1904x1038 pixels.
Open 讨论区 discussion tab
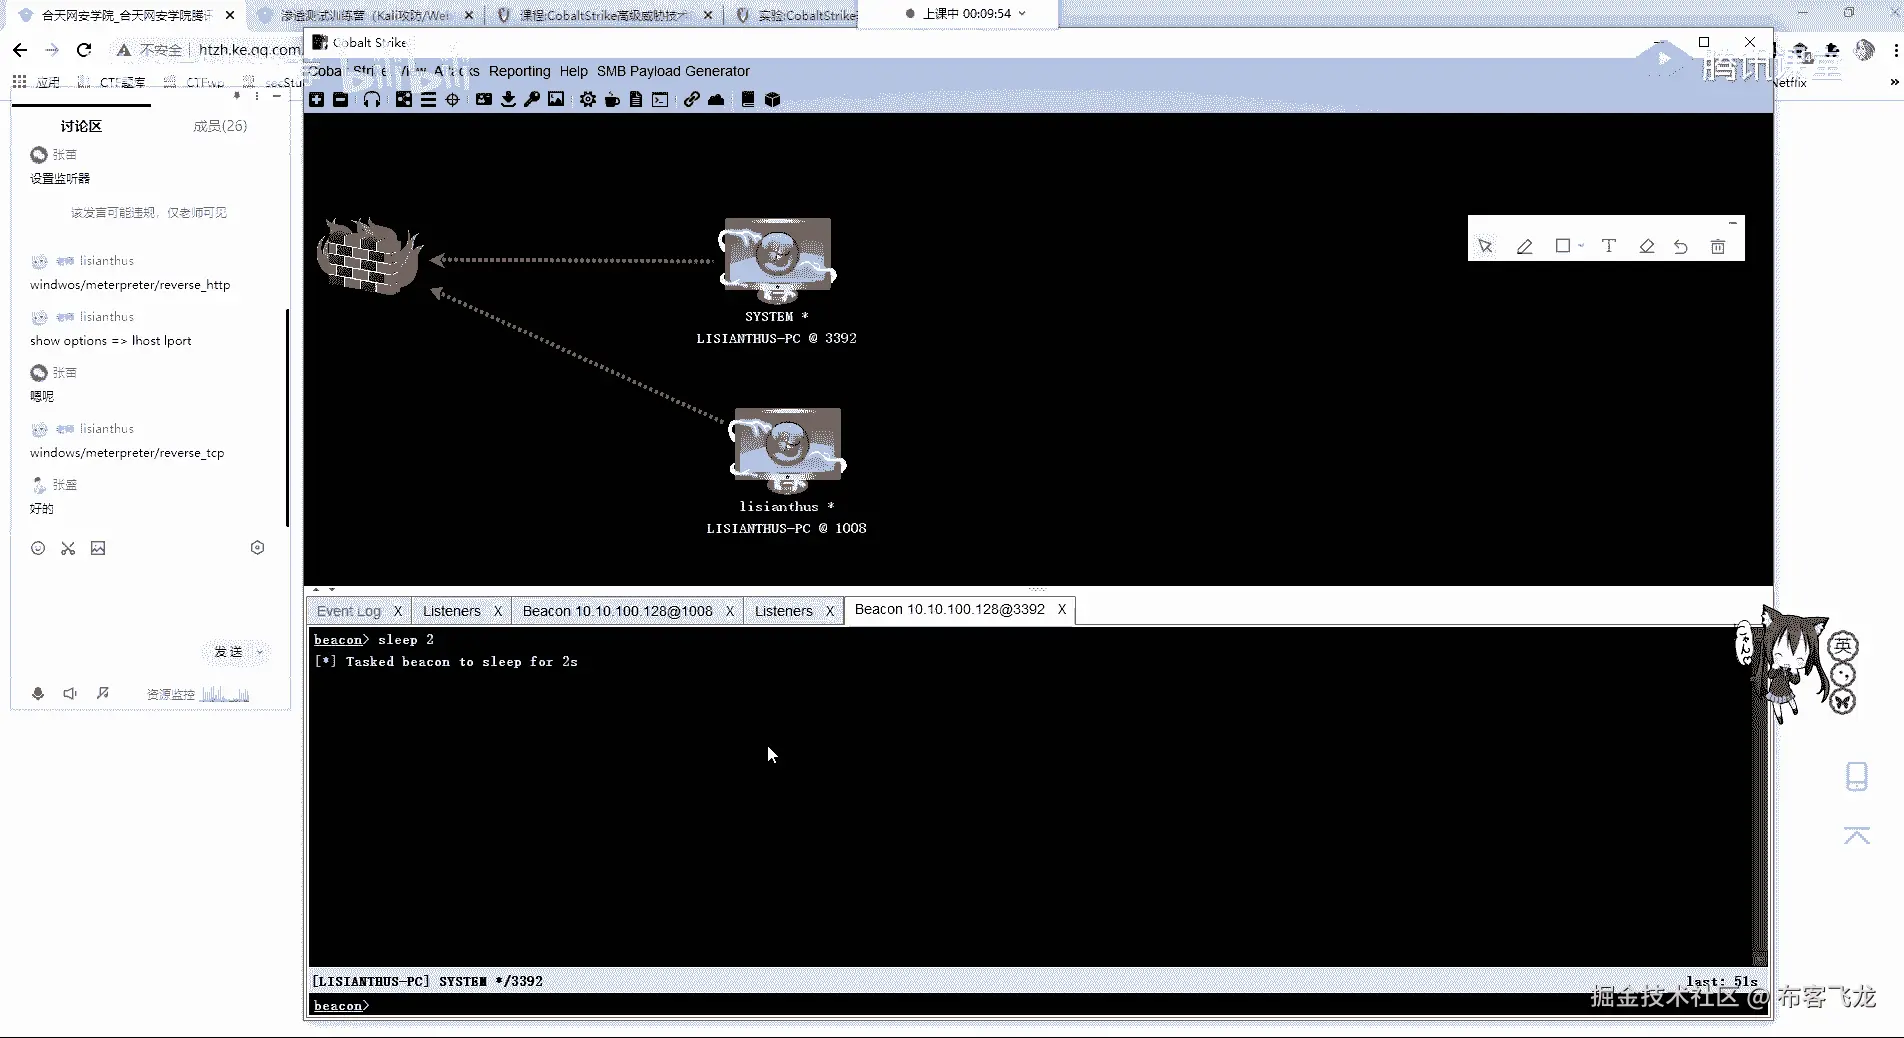(81, 126)
